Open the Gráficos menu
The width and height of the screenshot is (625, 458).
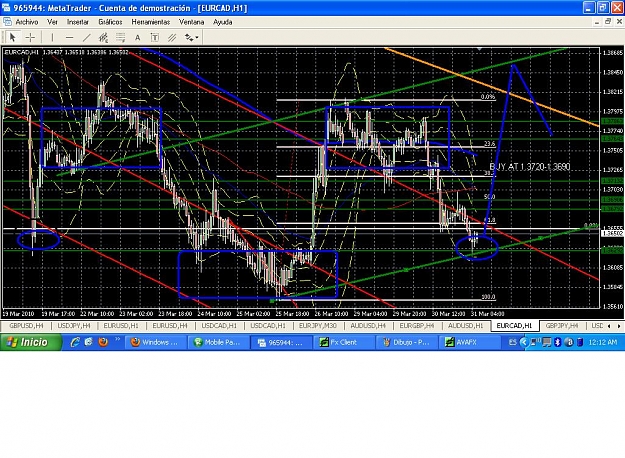[x=110, y=22]
